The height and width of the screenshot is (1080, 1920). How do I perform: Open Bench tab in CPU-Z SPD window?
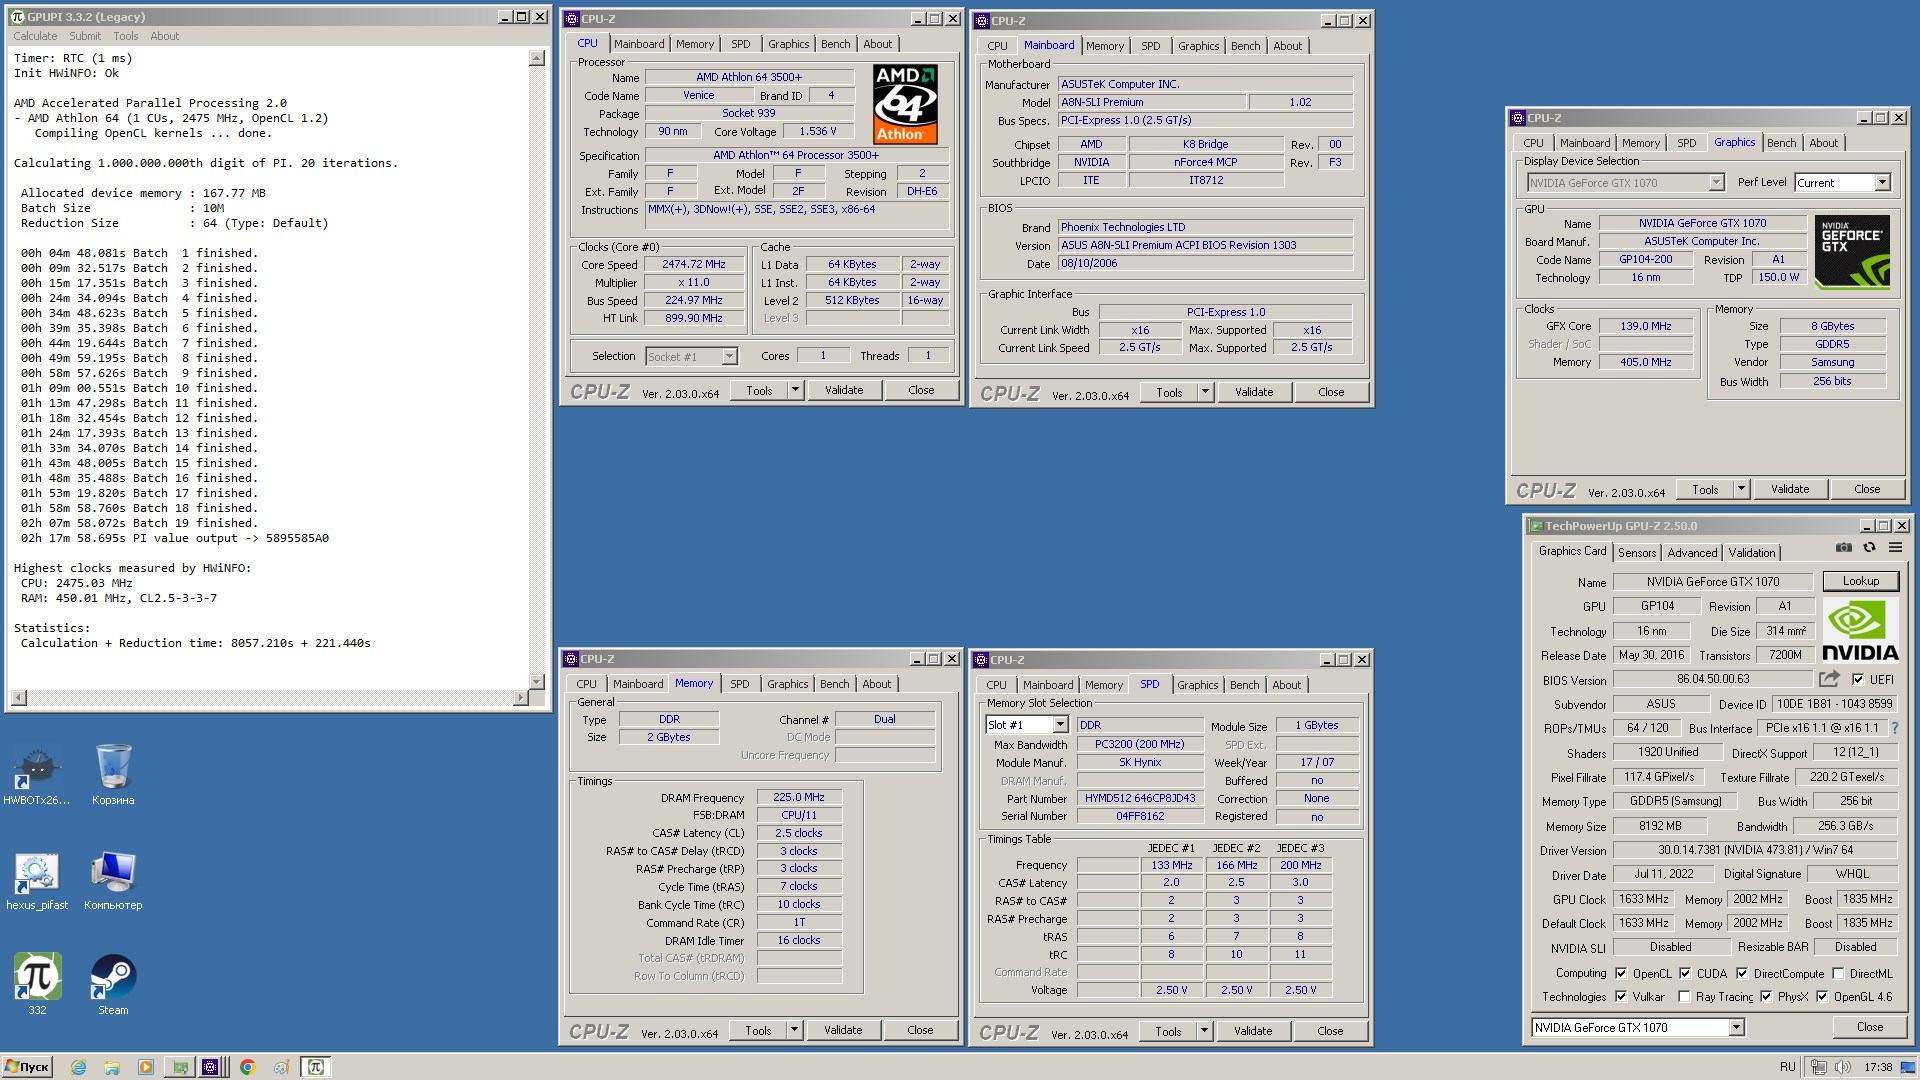pos(1244,685)
